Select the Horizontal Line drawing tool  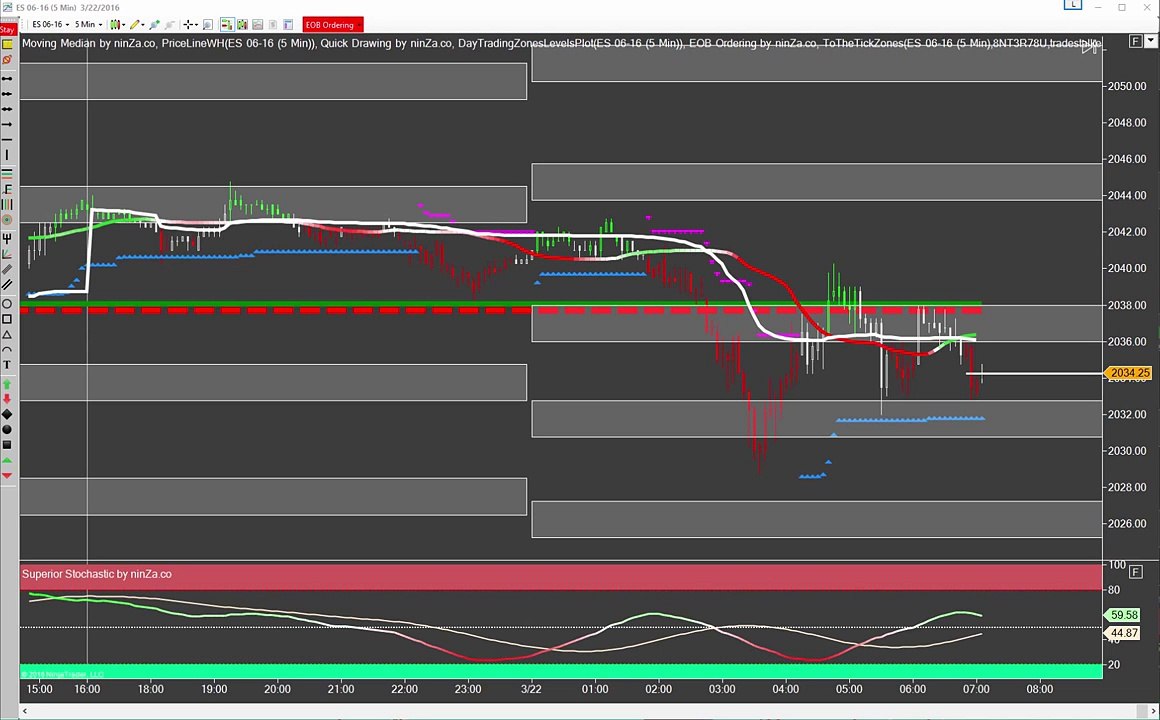tap(7, 140)
